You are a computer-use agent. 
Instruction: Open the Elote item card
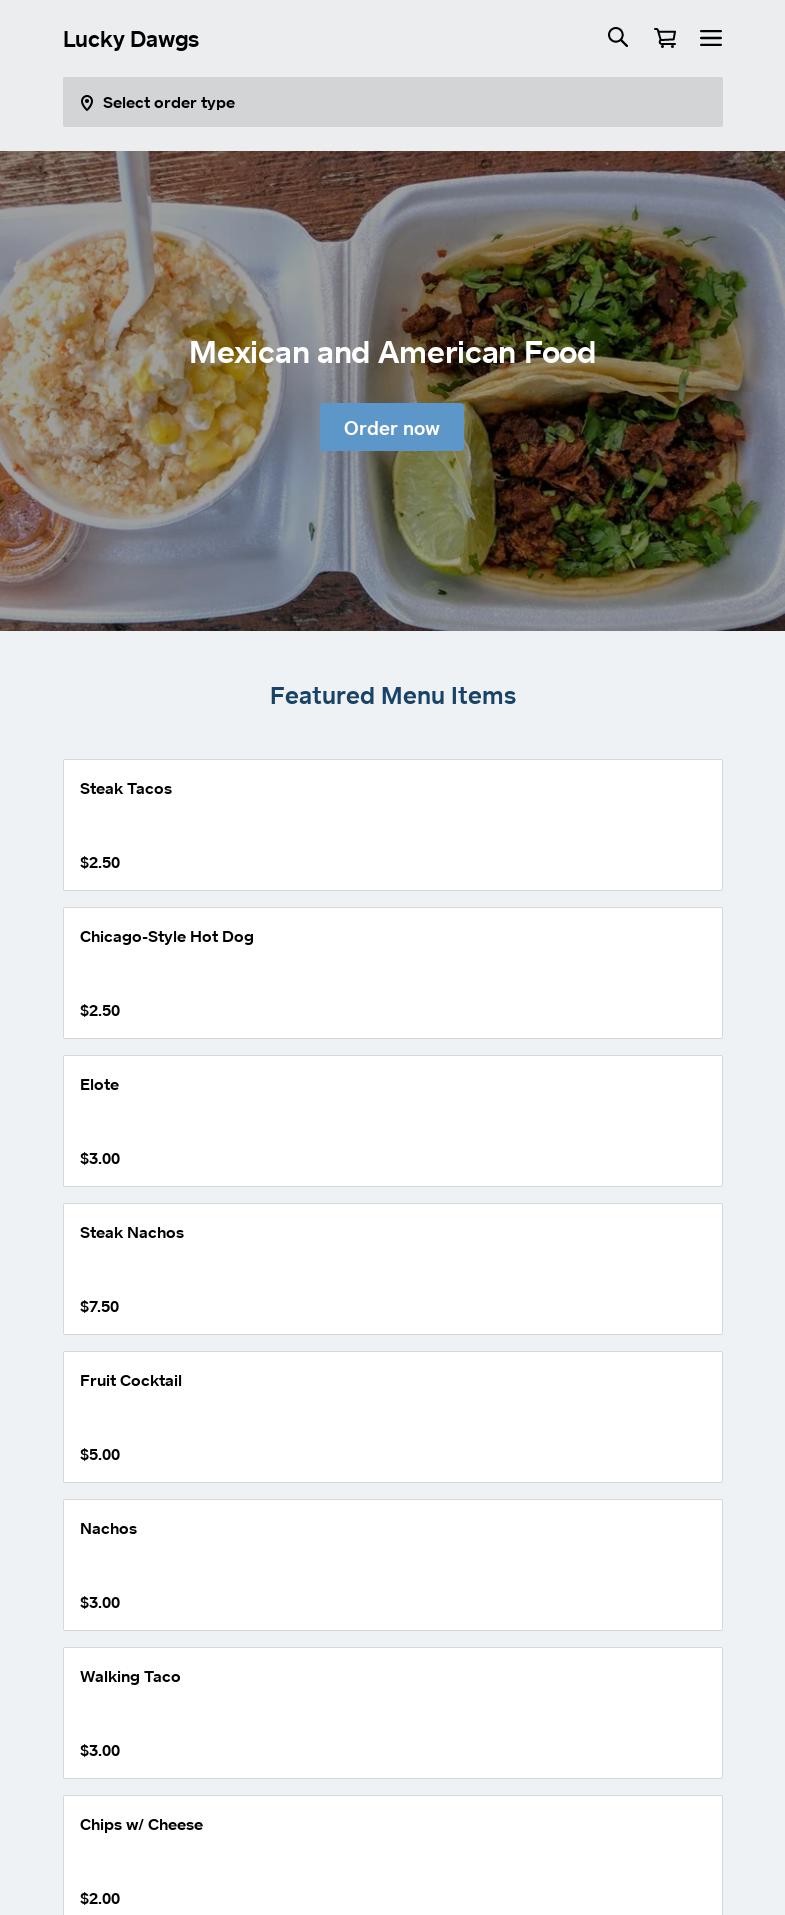(392, 1120)
